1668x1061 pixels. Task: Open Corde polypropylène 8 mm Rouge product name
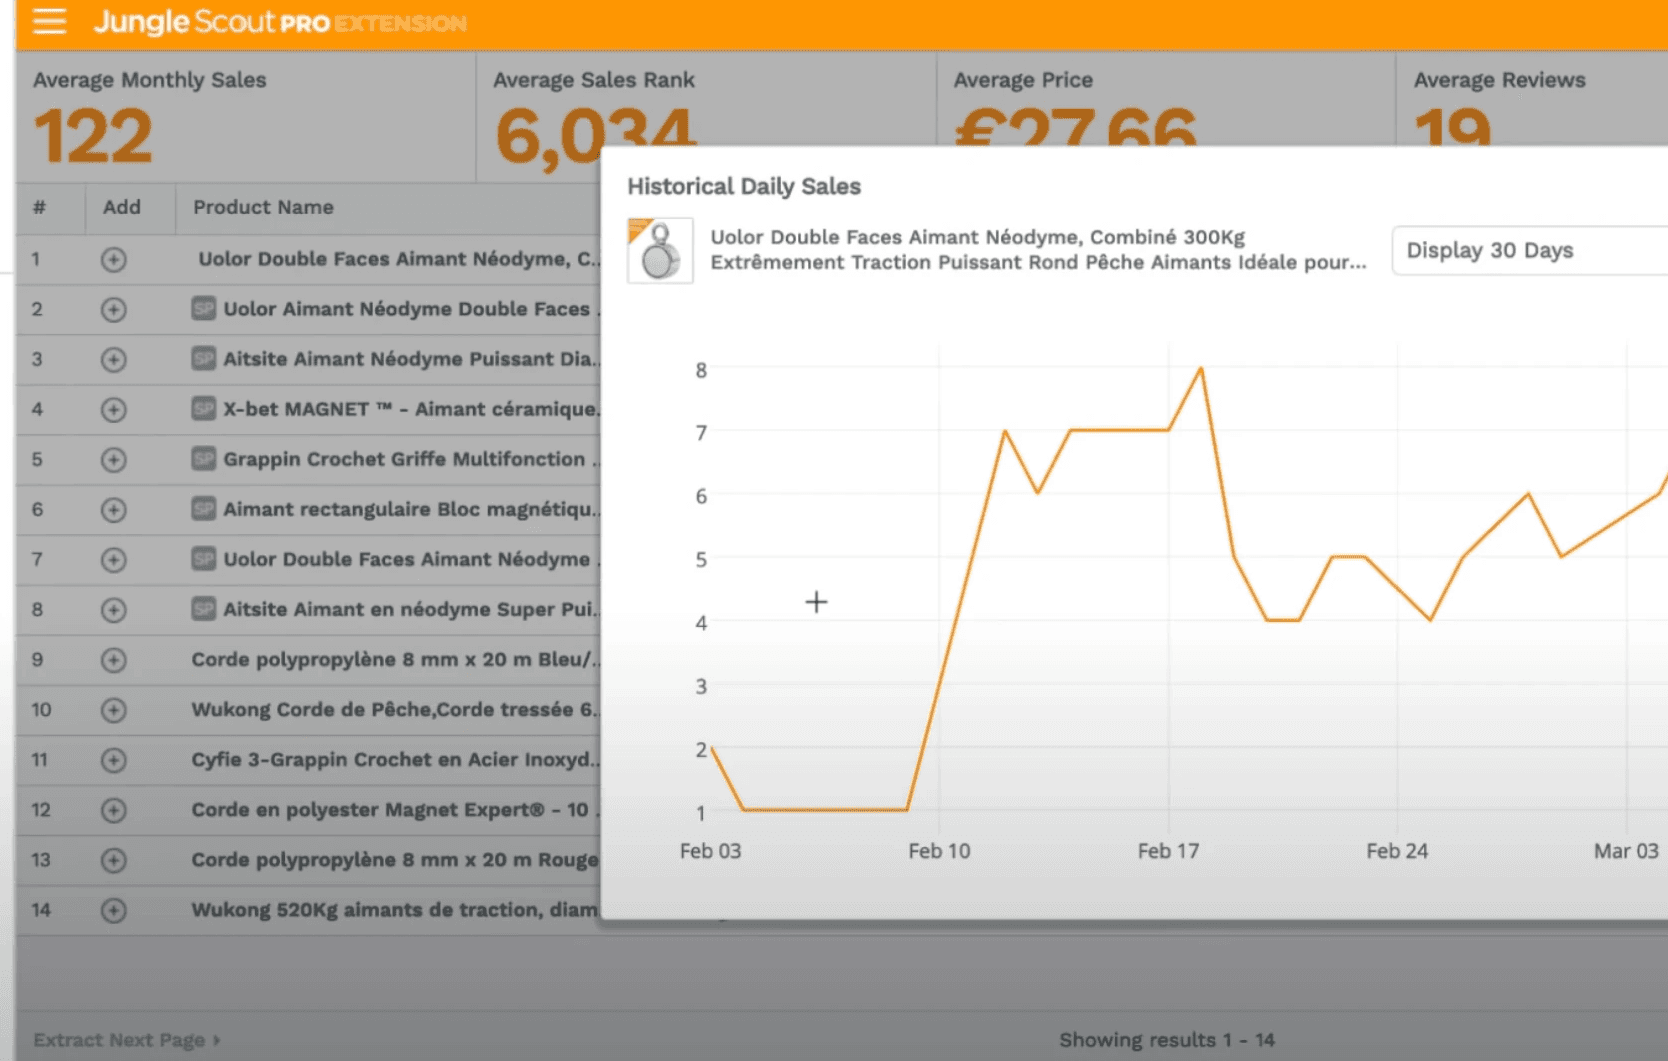click(x=395, y=859)
